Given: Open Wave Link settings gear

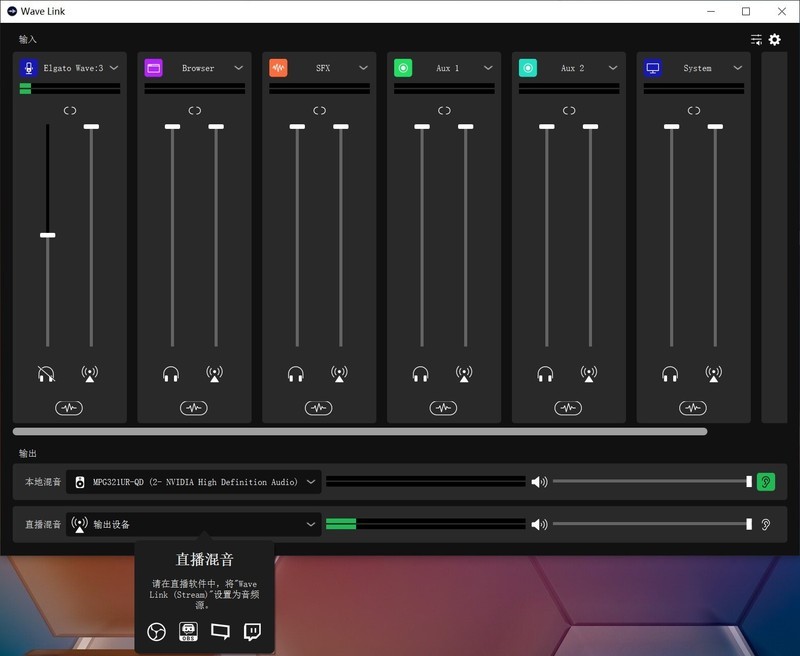Looking at the screenshot, I should tap(775, 40).
